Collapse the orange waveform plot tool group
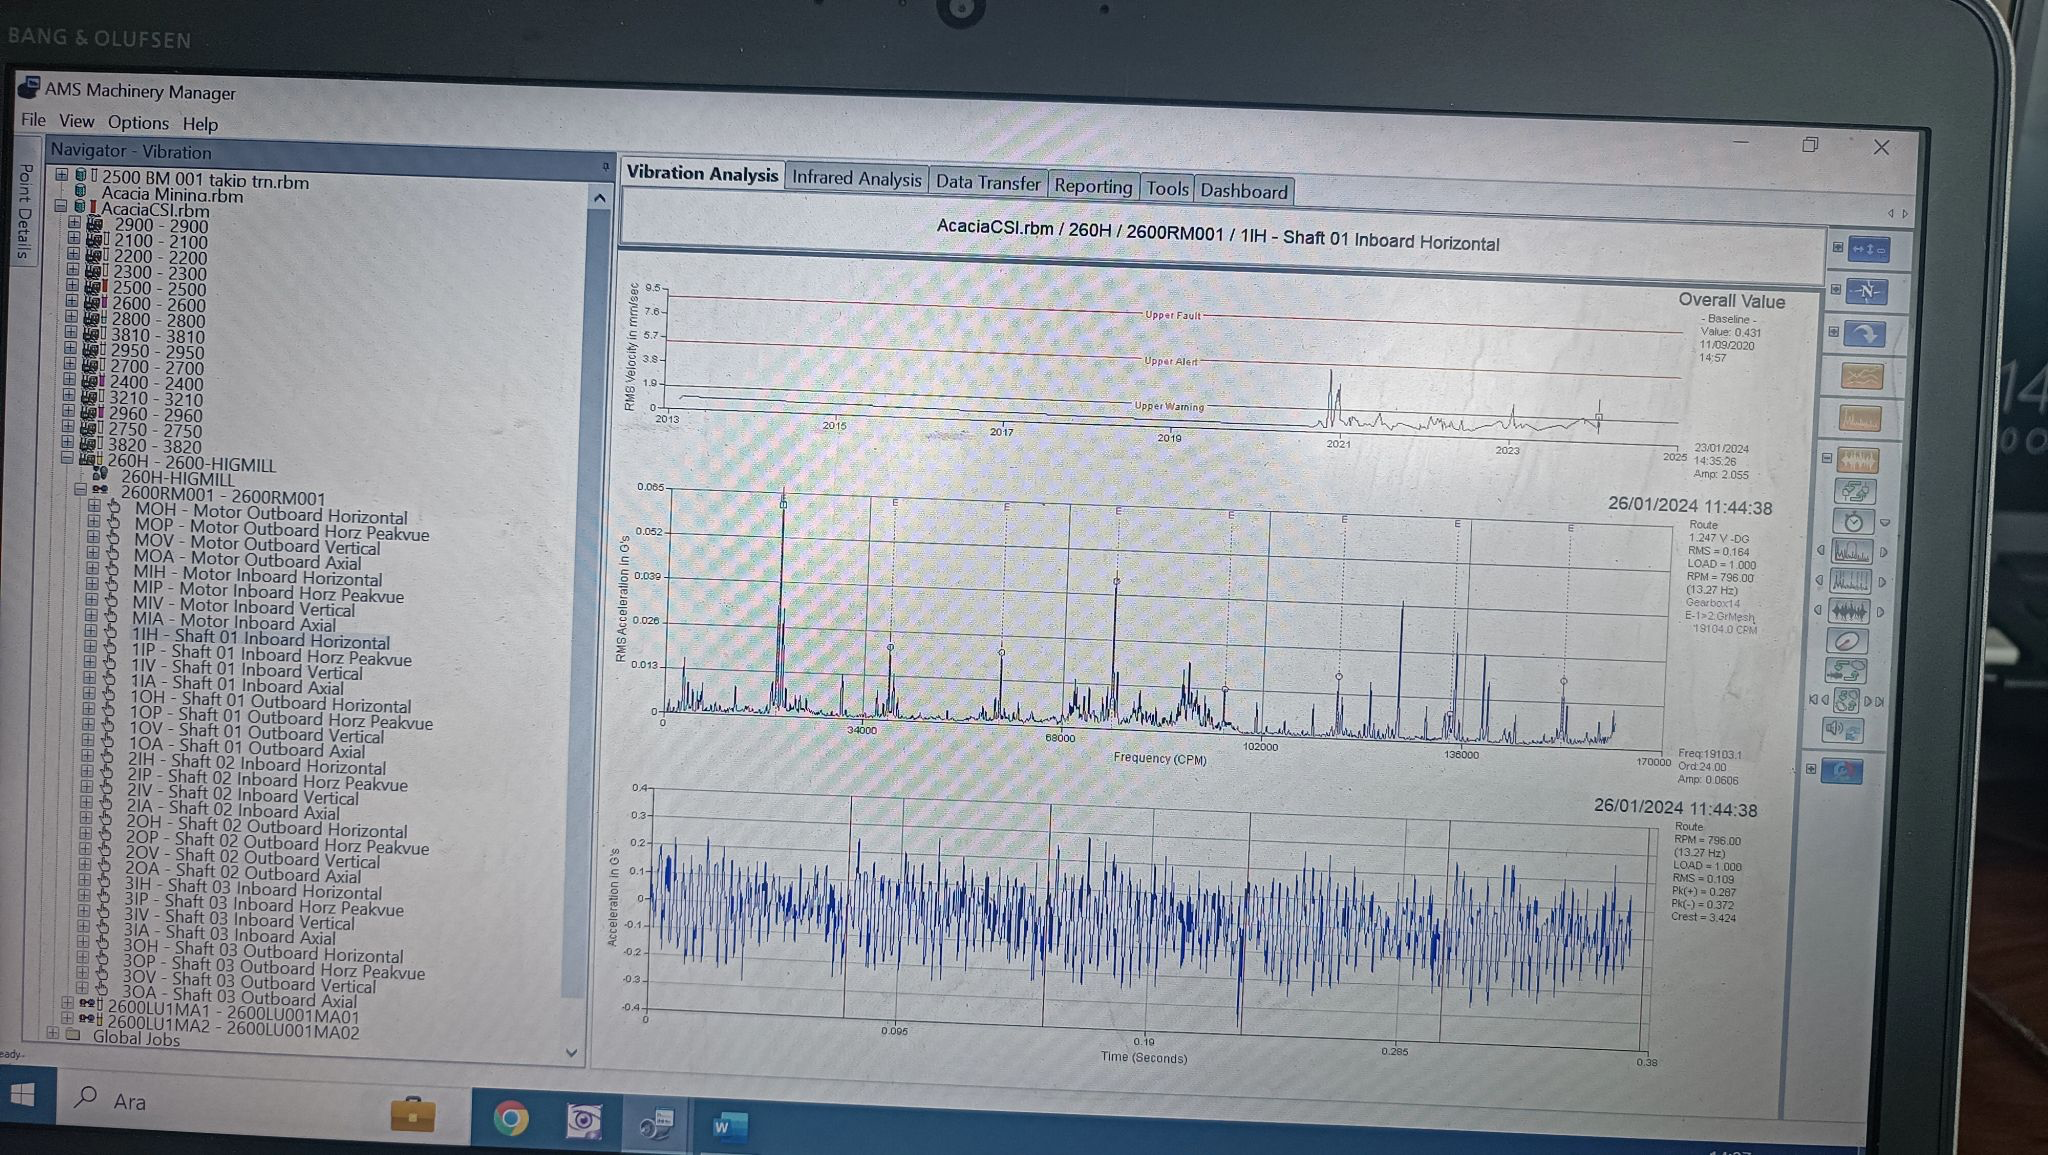The image size is (2048, 1155). pos(1827,458)
